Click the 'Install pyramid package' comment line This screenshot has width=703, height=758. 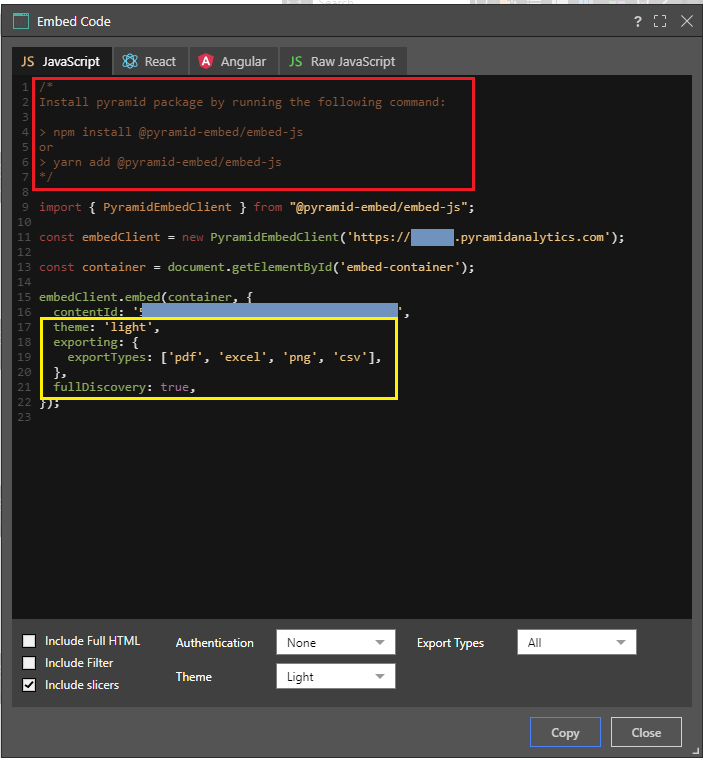pyautogui.click(x=242, y=102)
